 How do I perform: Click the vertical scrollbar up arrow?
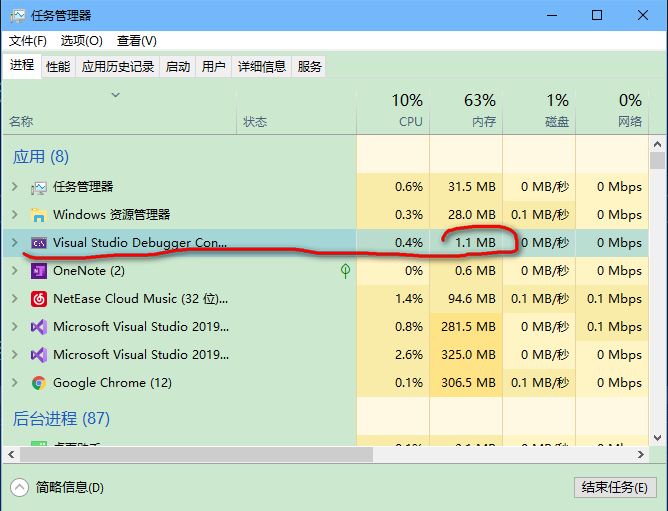(x=657, y=144)
